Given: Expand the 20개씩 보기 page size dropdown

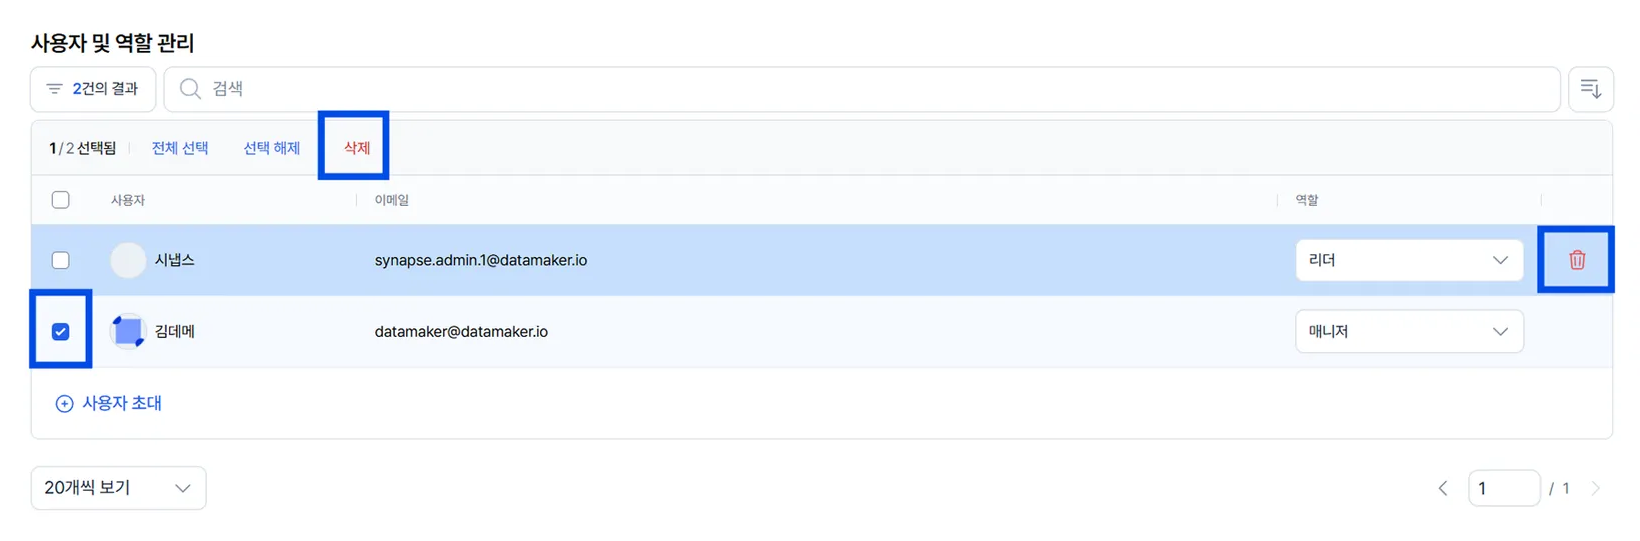Looking at the screenshot, I should click(118, 488).
